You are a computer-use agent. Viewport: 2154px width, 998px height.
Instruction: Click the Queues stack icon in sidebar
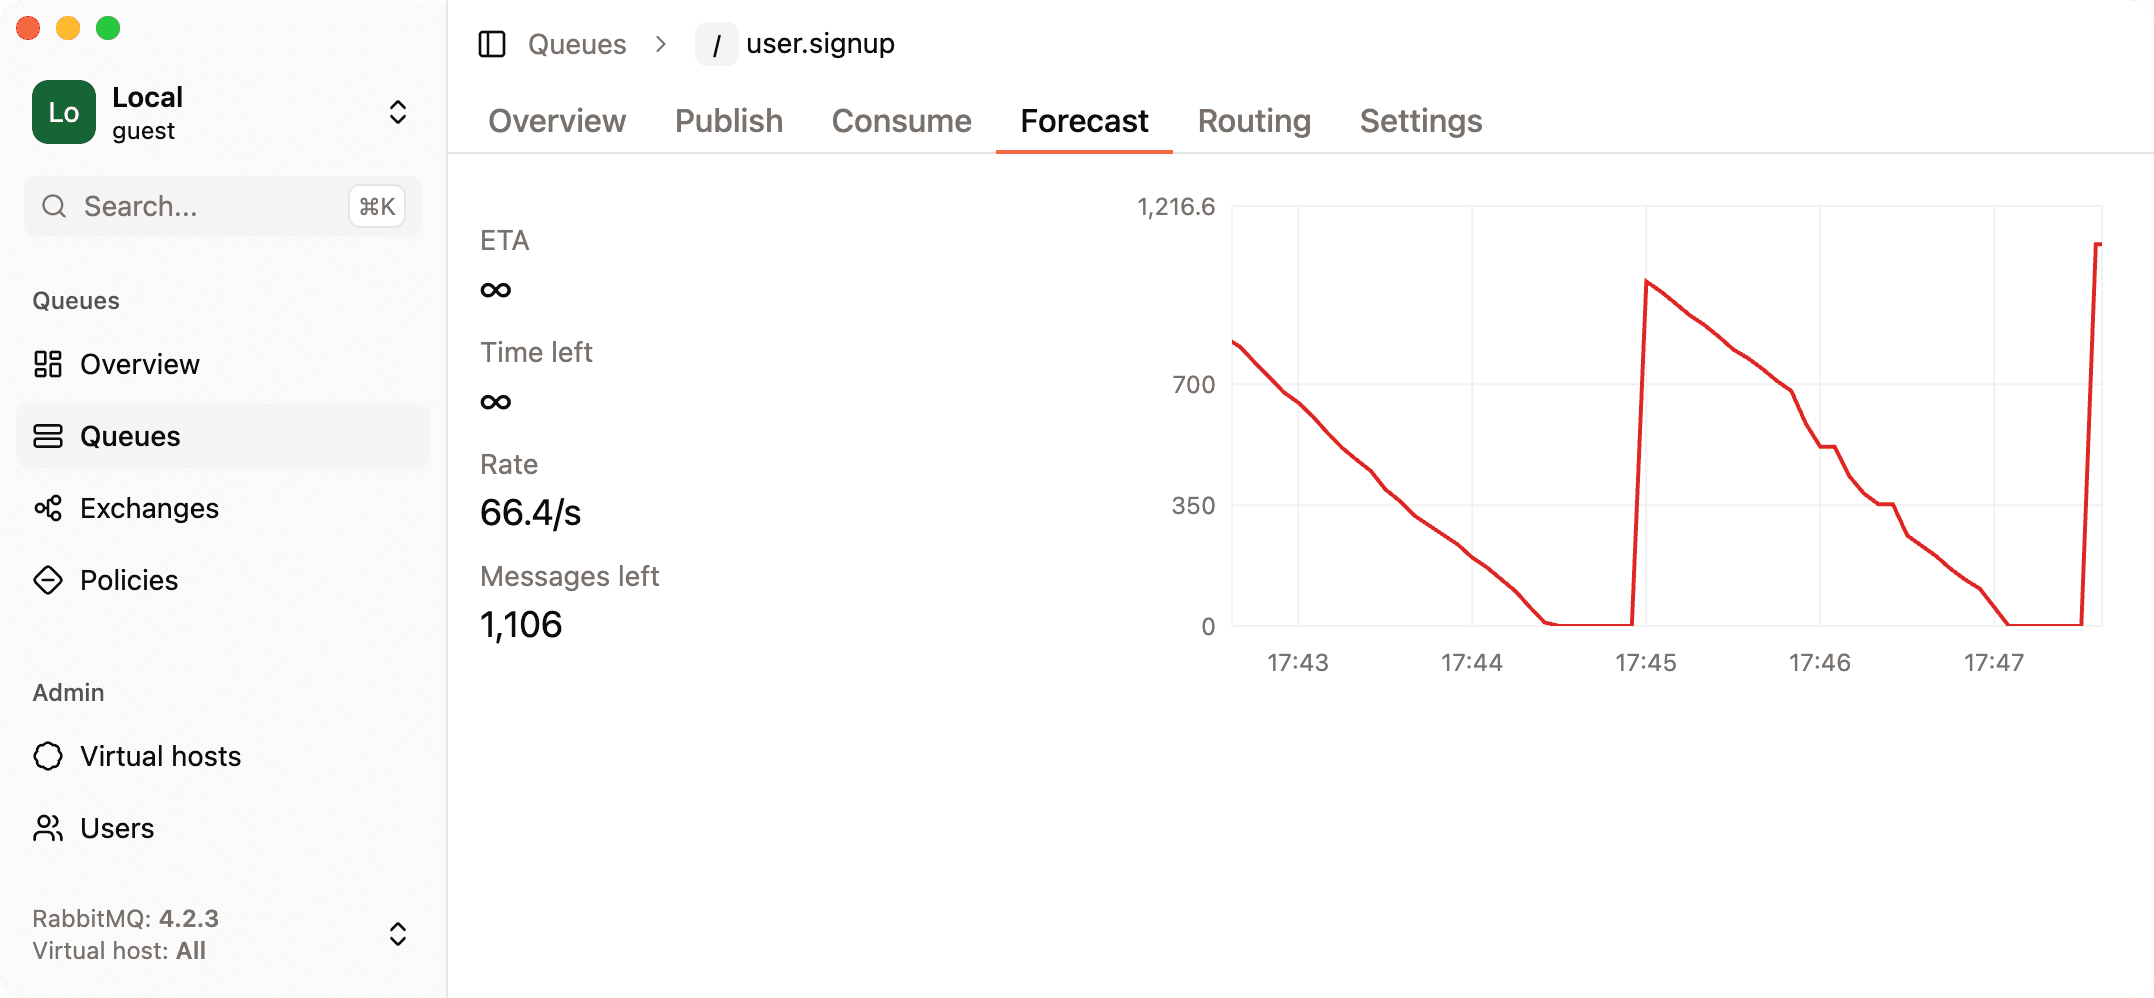click(48, 436)
